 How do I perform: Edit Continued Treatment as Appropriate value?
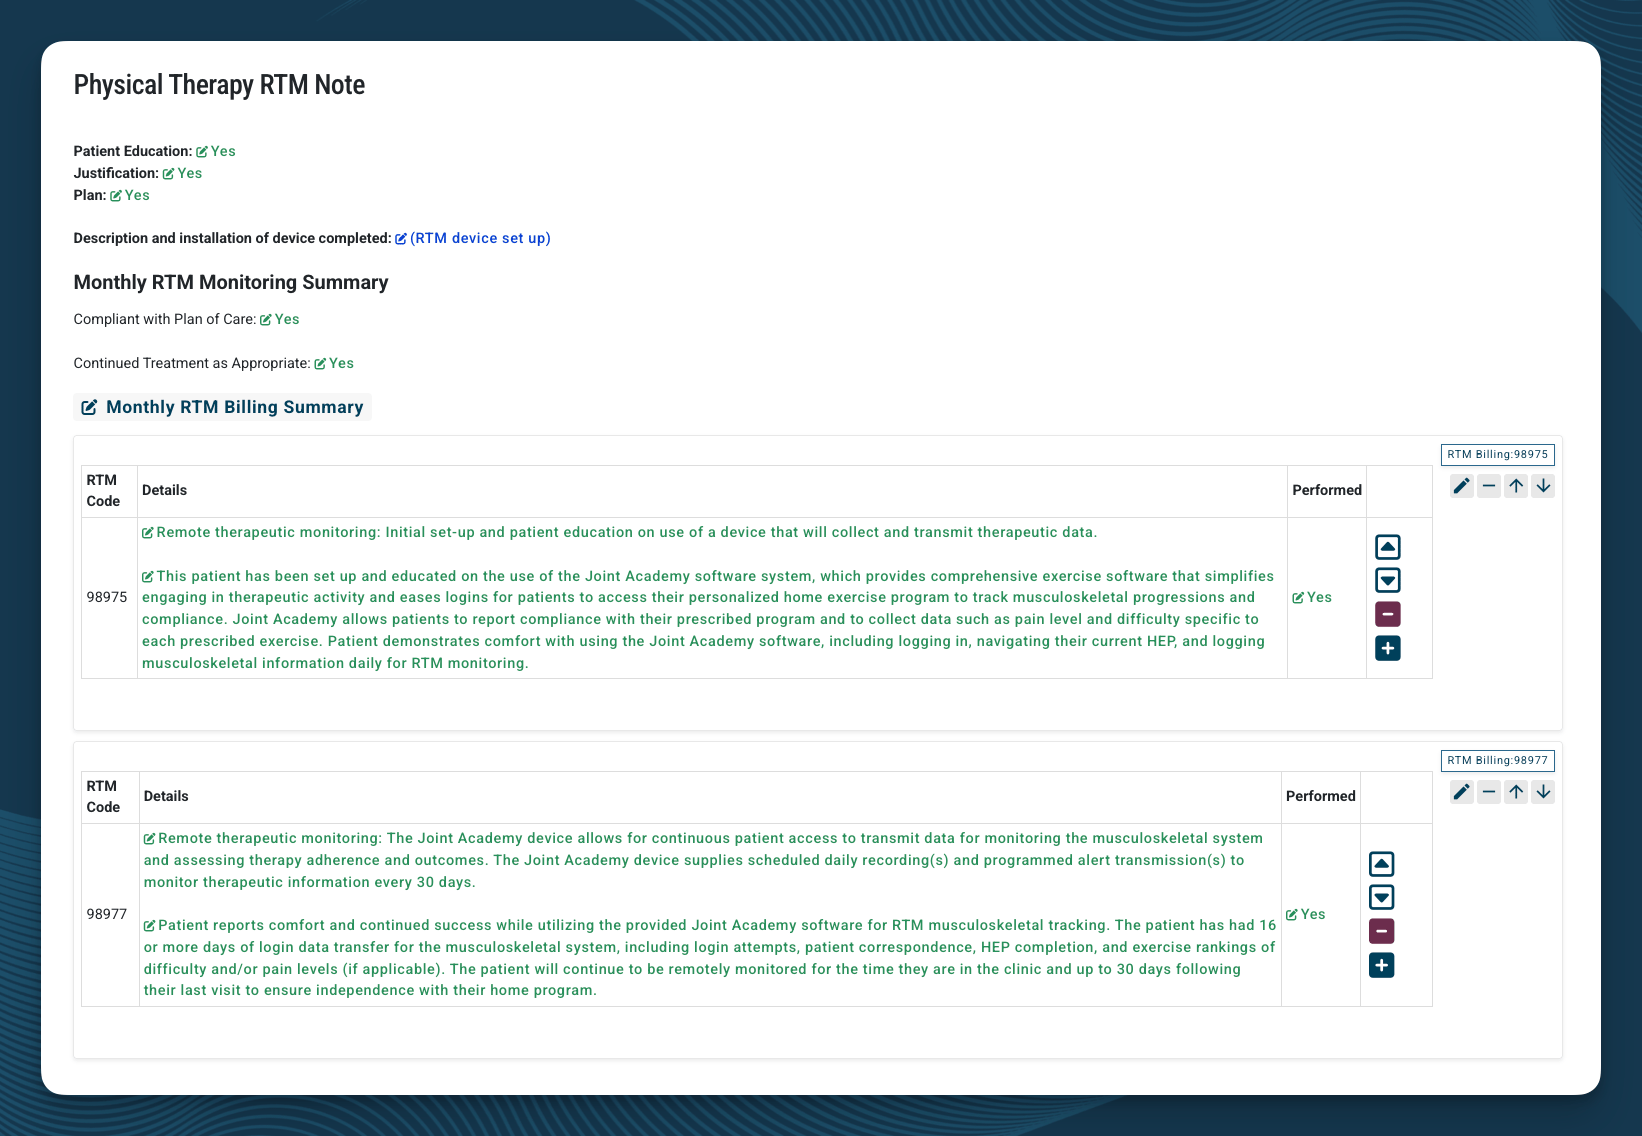pos(334,363)
